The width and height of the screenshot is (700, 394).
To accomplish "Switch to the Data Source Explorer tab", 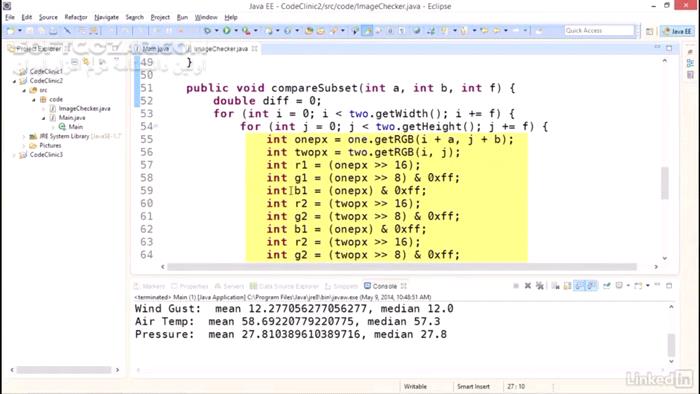I will click(284, 286).
